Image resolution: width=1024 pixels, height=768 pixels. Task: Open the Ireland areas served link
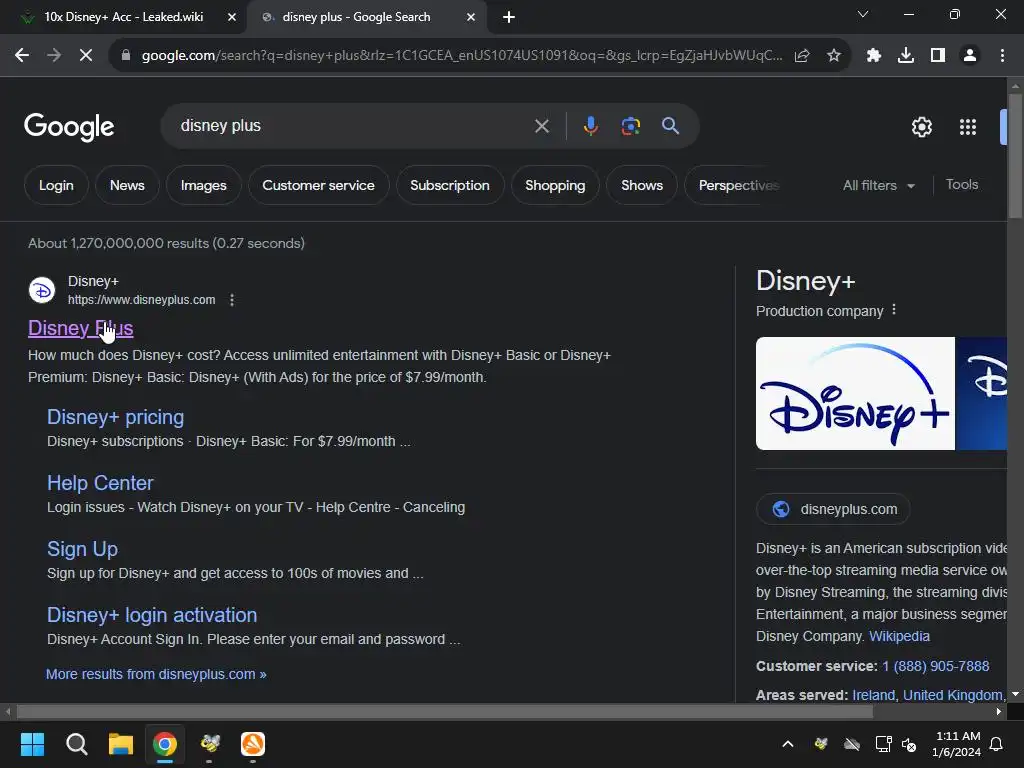[873, 695]
